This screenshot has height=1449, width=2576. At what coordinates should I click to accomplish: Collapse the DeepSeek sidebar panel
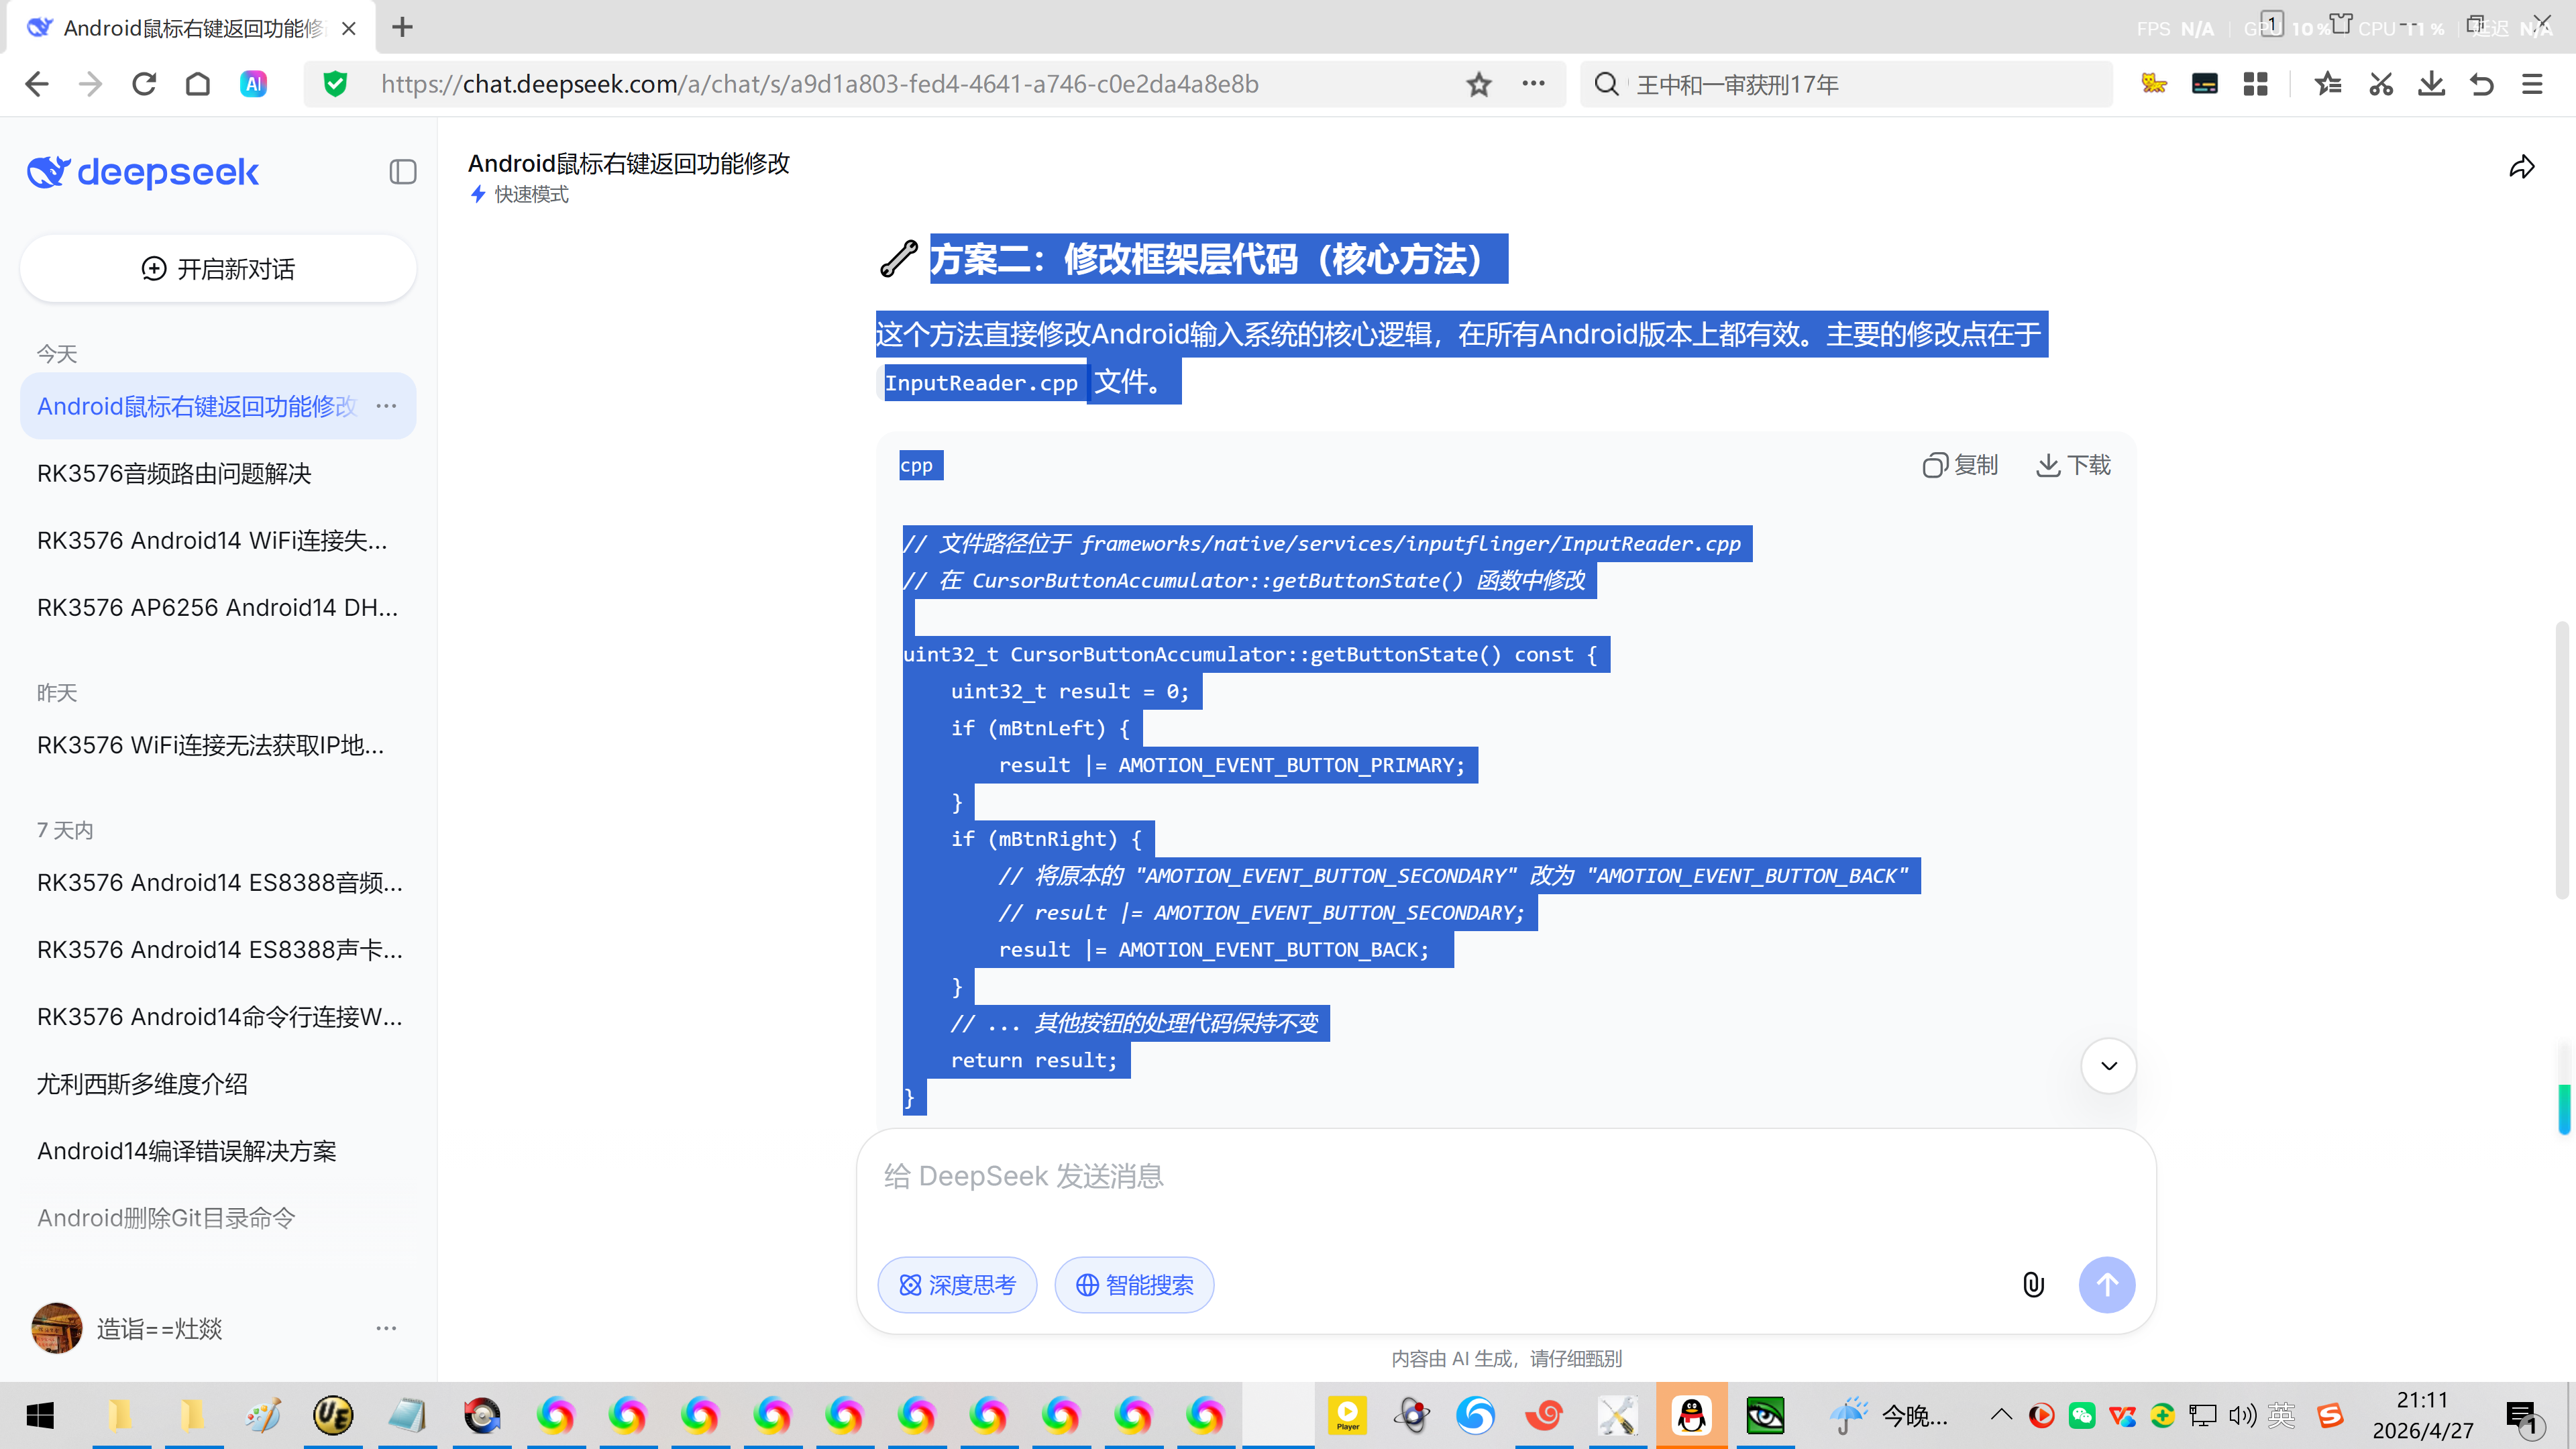pyautogui.click(x=402, y=172)
